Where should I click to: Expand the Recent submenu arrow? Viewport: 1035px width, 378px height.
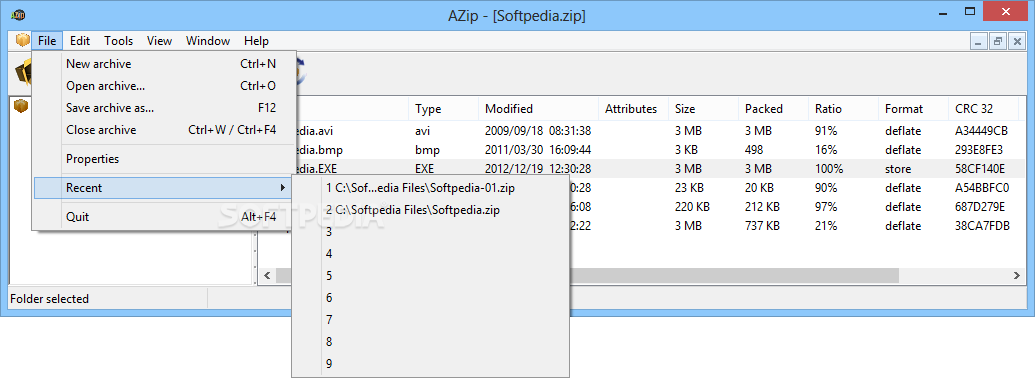point(283,188)
